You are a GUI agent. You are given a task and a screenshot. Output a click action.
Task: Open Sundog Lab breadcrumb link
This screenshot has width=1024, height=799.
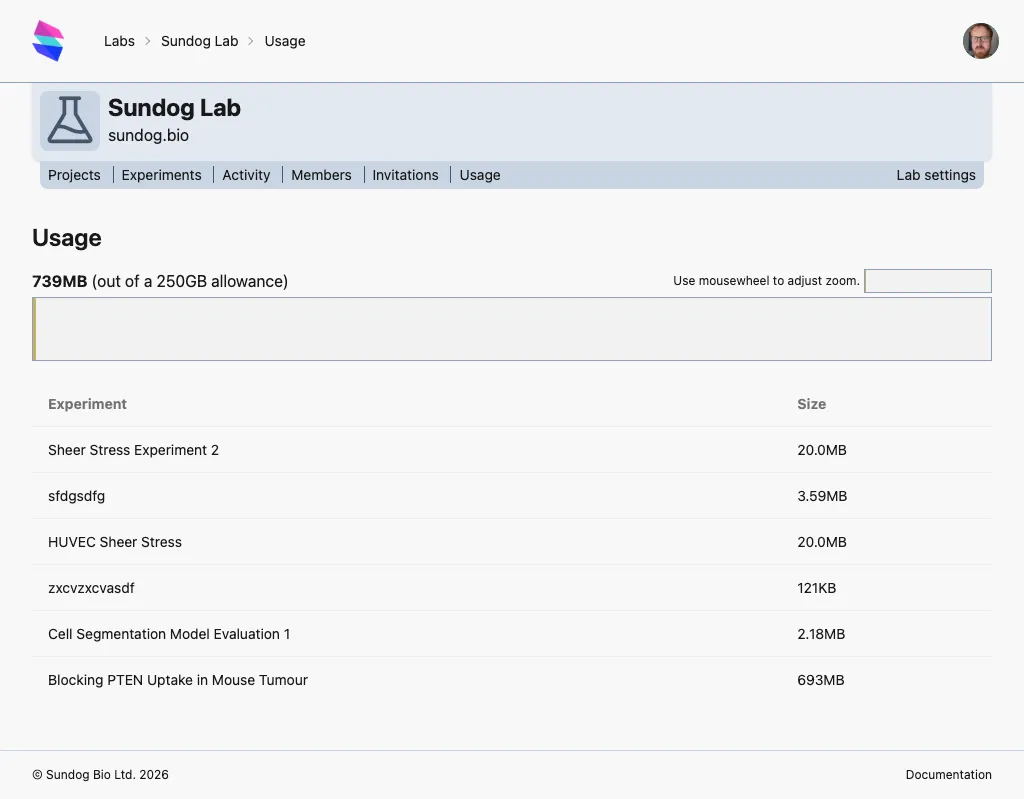point(199,41)
